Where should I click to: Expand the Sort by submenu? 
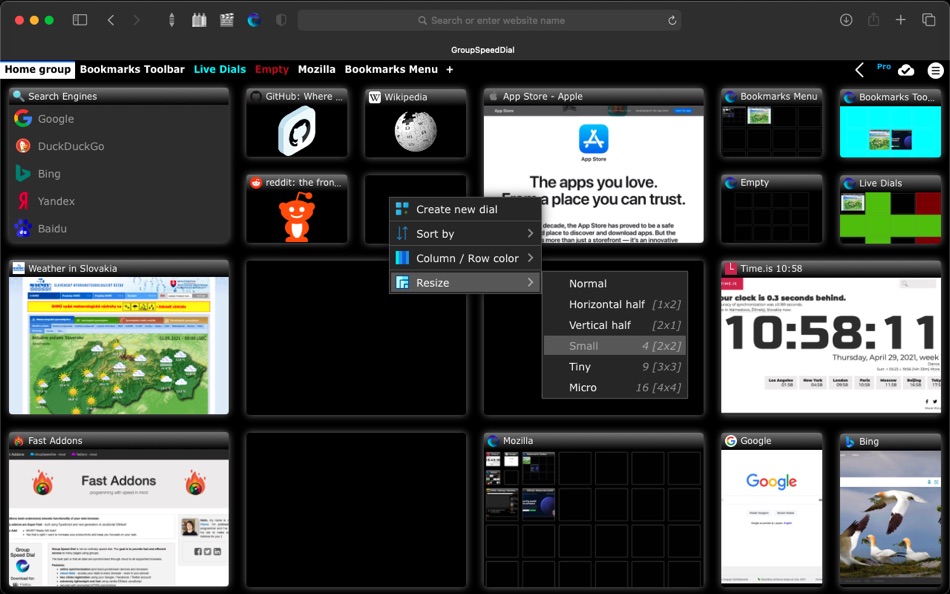[x=465, y=233]
